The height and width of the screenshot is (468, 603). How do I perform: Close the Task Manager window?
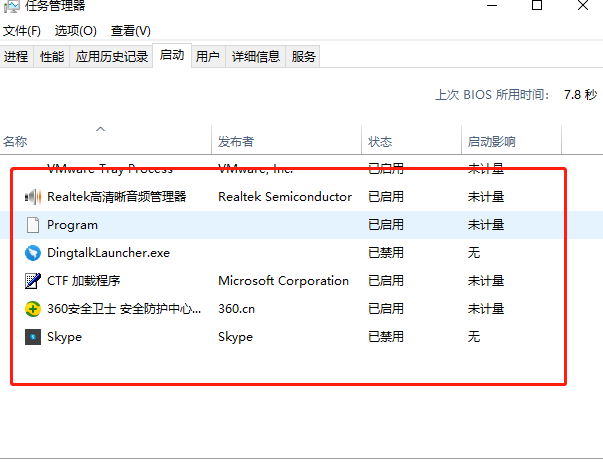click(583, 5)
